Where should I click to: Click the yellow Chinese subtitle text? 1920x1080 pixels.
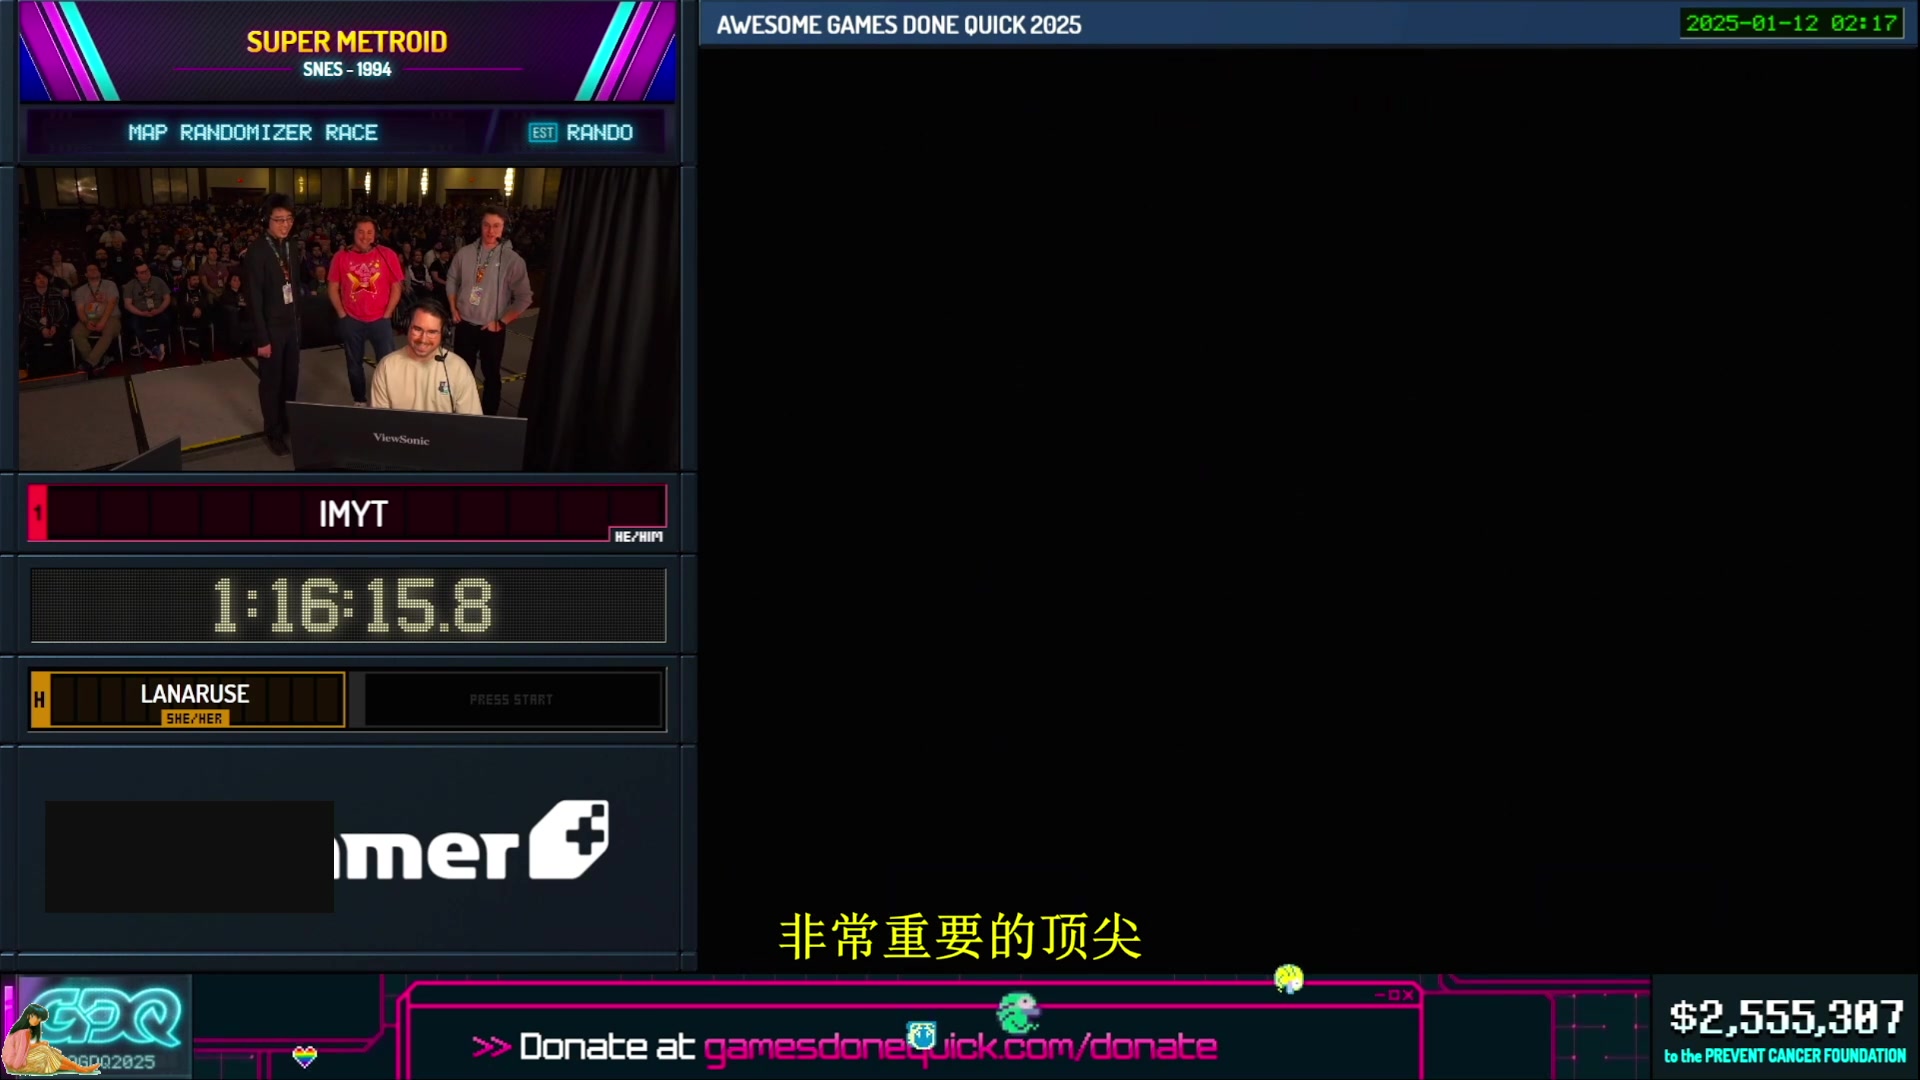point(960,937)
